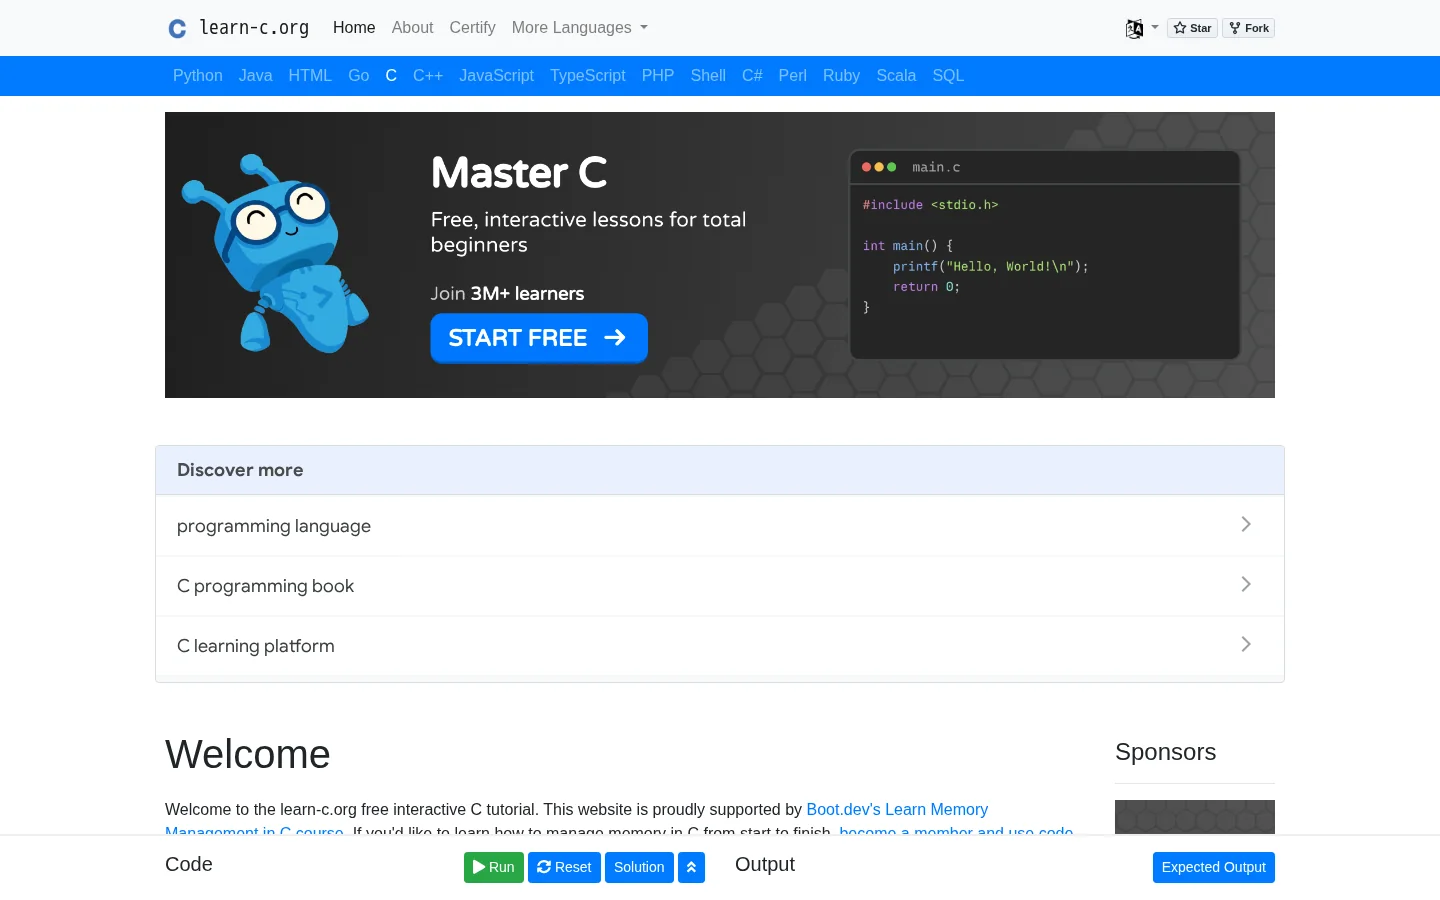The image size is (1440, 900).
Task: Switch to the Java tutorial
Action: pyautogui.click(x=256, y=76)
